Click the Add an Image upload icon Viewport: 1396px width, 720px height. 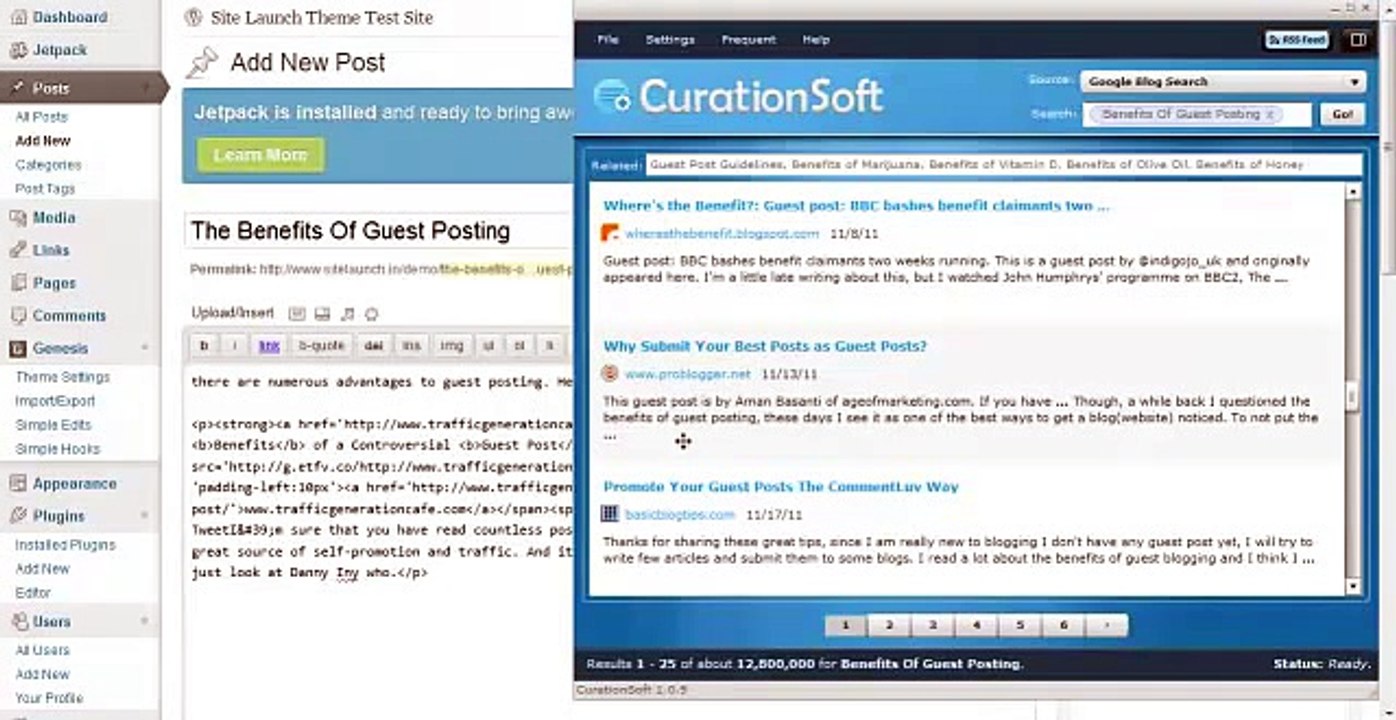pyautogui.click(x=297, y=314)
